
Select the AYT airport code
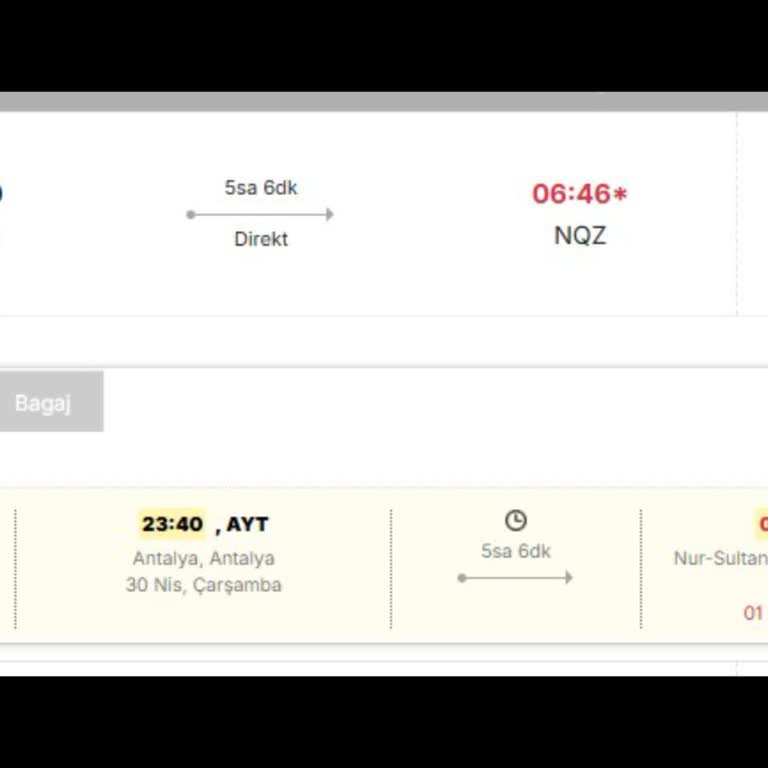click(x=247, y=524)
